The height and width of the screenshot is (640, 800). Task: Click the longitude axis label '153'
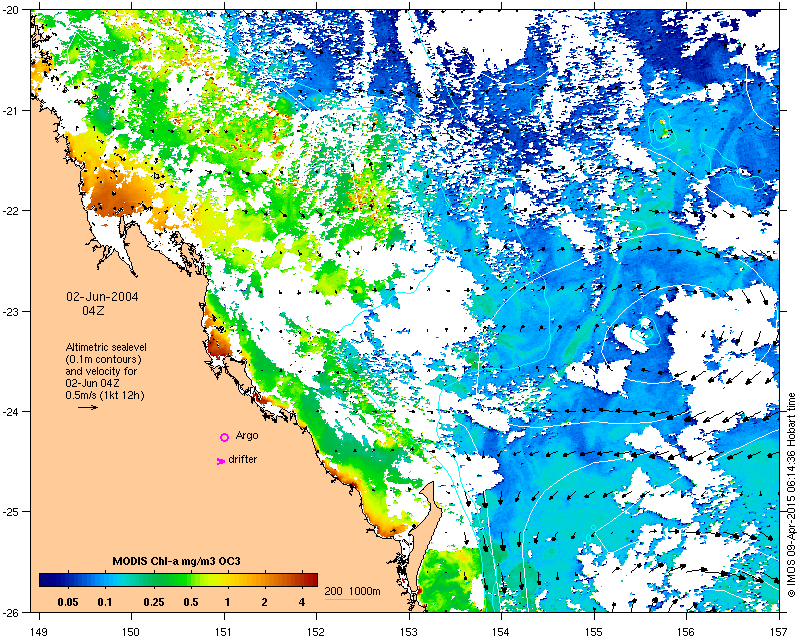point(409,632)
